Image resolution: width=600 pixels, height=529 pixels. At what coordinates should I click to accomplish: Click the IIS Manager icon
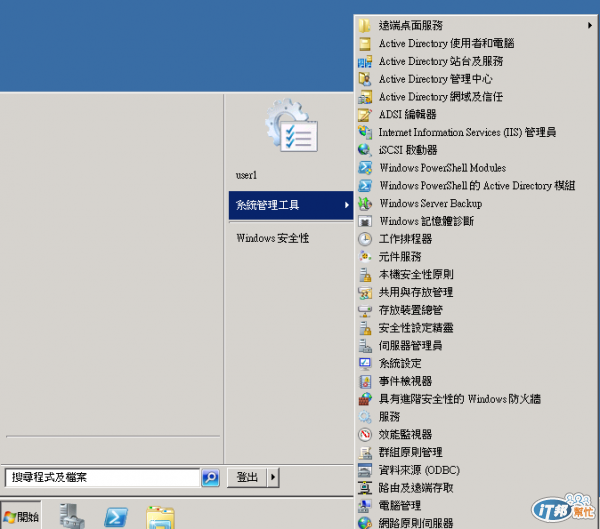click(x=365, y=132)
